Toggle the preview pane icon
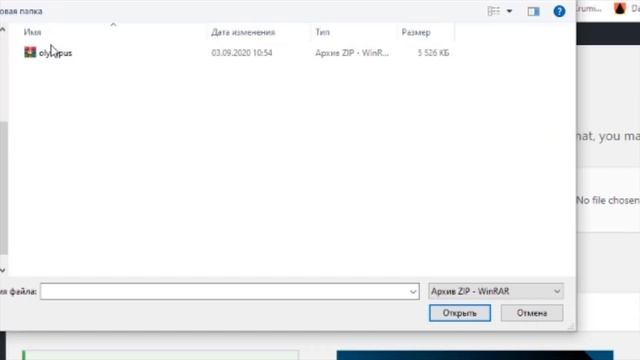The image size is (640, 360). point(533,11)
